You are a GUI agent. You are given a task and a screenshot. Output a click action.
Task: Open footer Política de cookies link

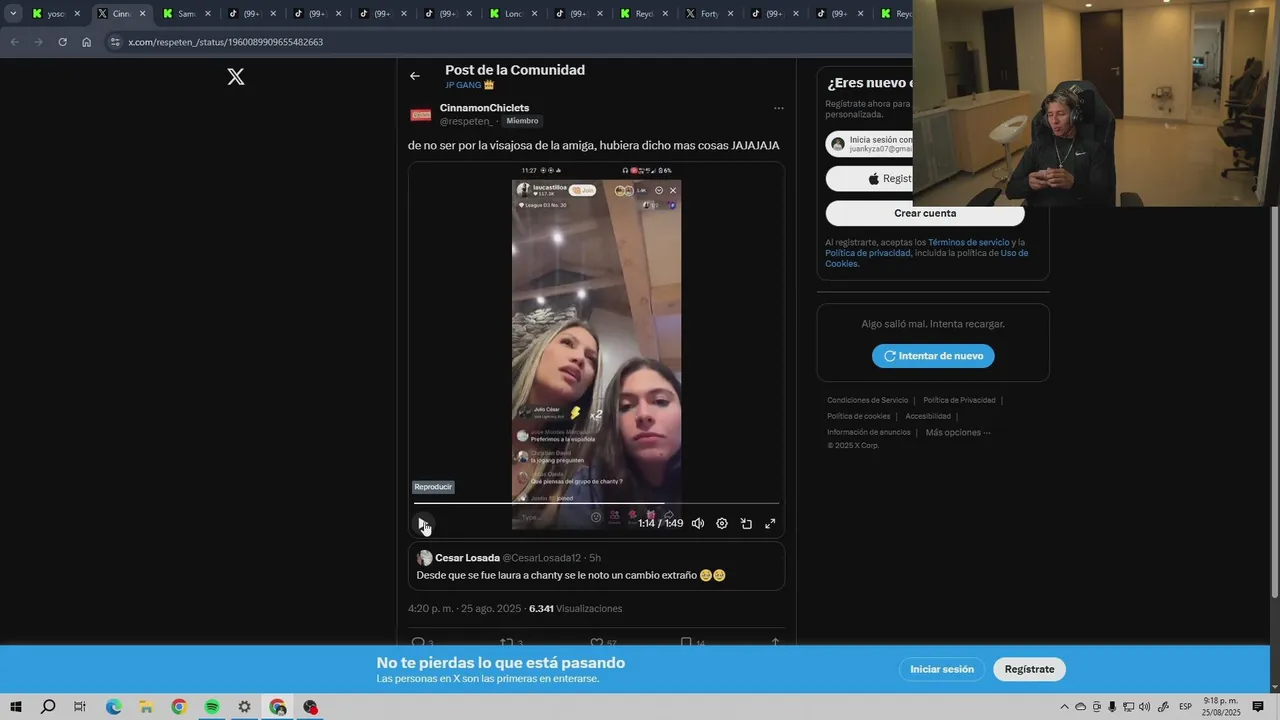tap(858, 416)
